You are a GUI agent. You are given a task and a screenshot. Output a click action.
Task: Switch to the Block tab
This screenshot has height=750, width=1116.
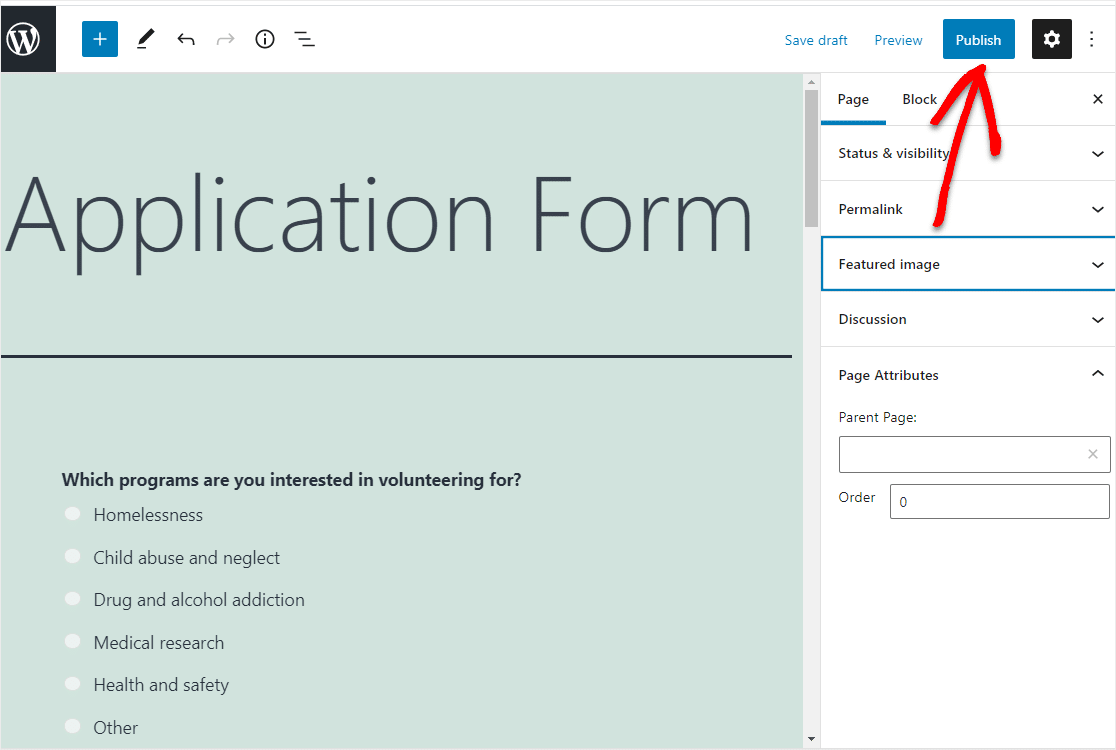[x=919, y=99]
